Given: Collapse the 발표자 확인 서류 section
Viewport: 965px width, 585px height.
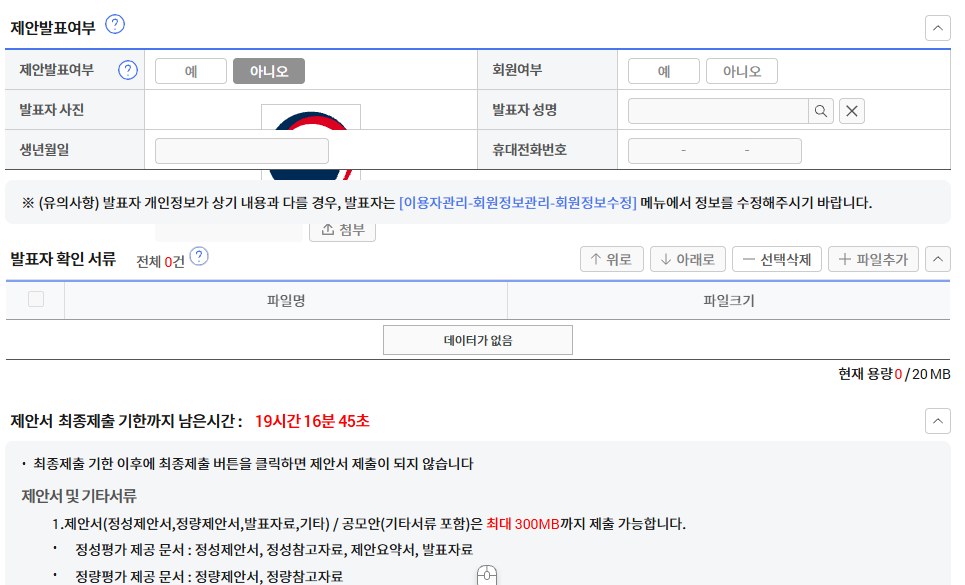Looking at the screenshot, I should point(937,259).
